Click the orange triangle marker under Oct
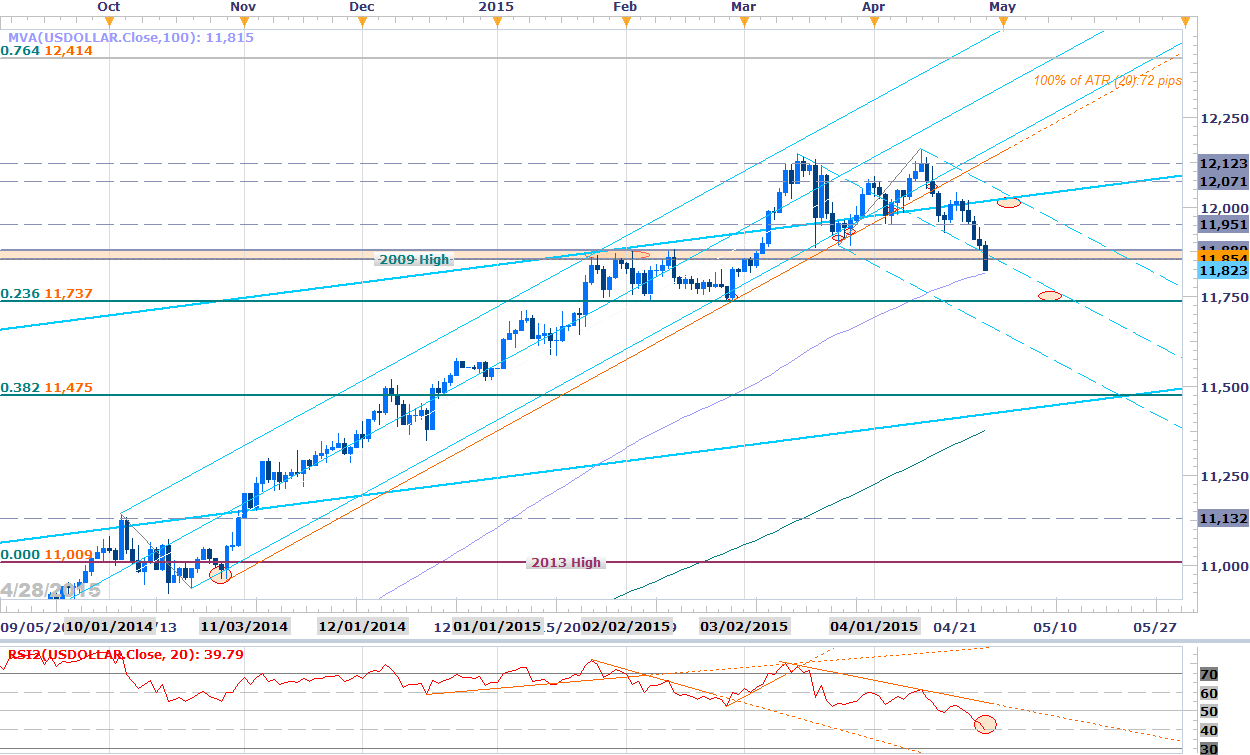 tap(110, 23)
